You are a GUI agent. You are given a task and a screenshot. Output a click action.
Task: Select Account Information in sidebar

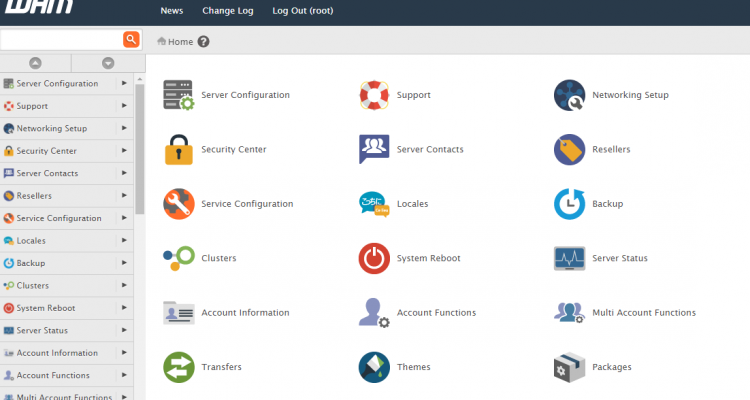[x=58, y=353]
